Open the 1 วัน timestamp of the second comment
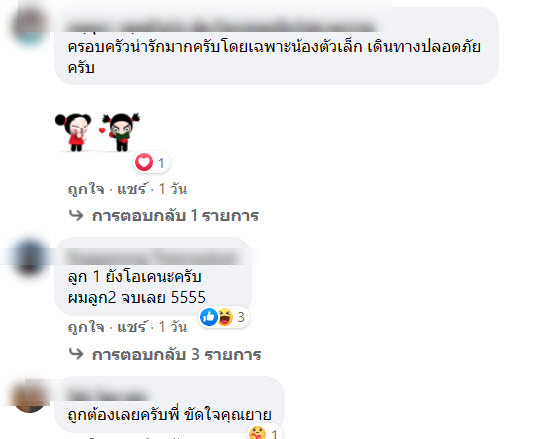Screen dimensions: 538x439 (x=173, y=327)
